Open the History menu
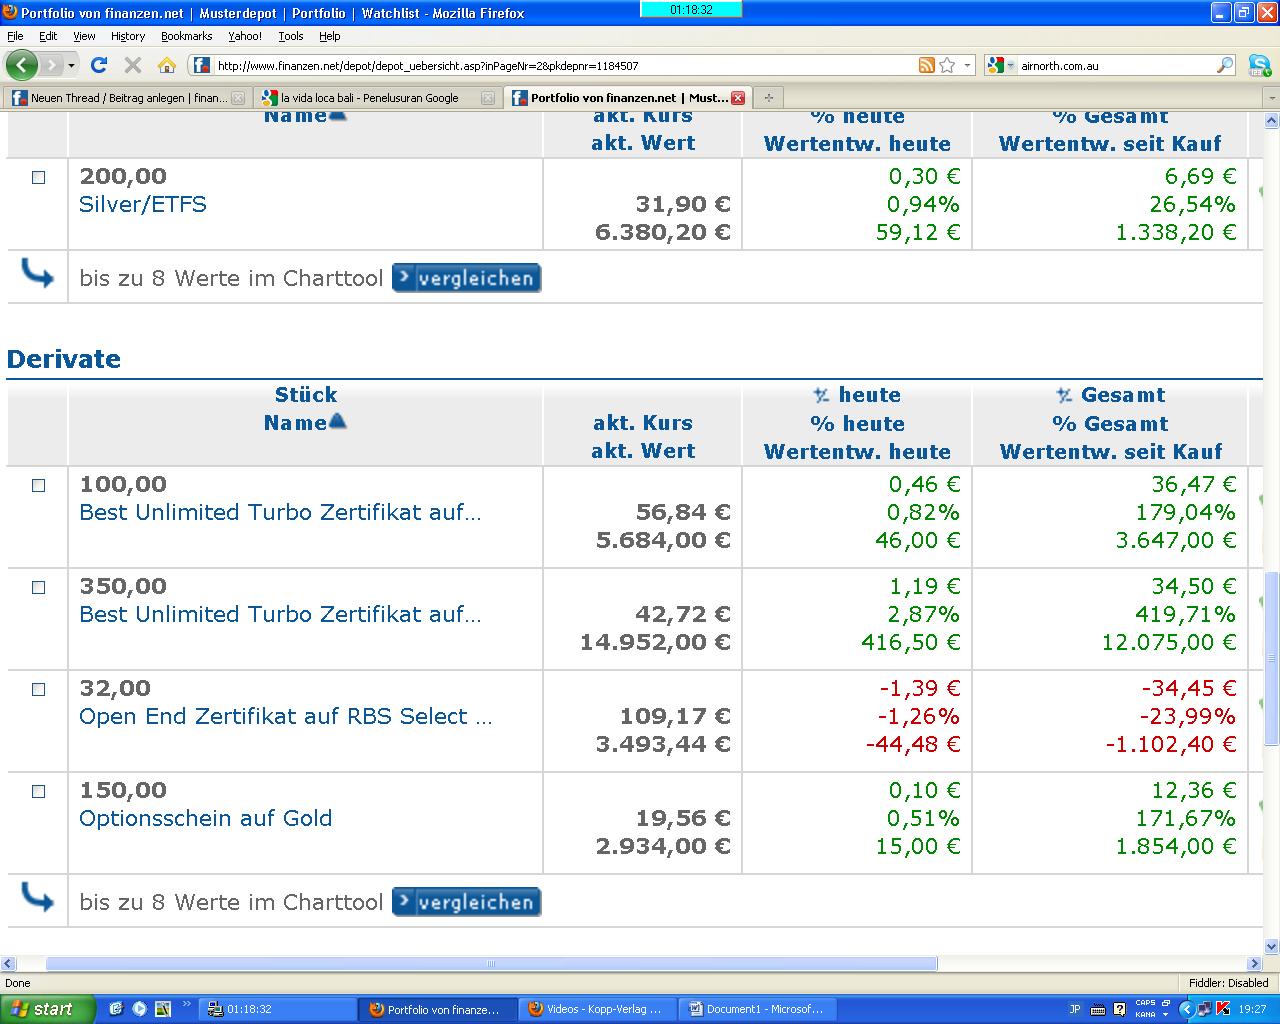 128,36
